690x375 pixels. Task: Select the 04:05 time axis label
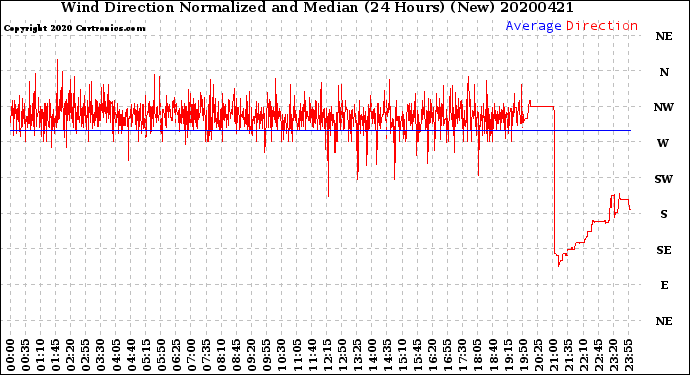point(116,355)
